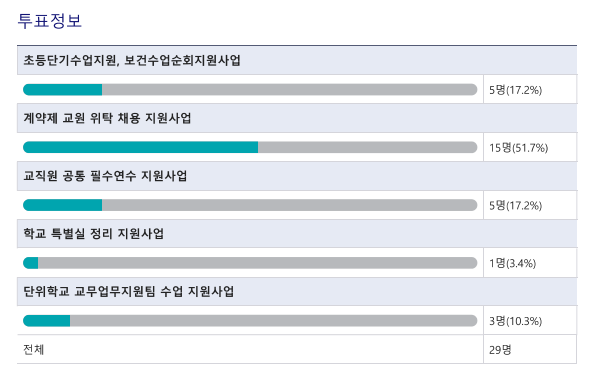Click the 3명(10.3%) vote count
This screenshot has width=591, height=379.
515,321
